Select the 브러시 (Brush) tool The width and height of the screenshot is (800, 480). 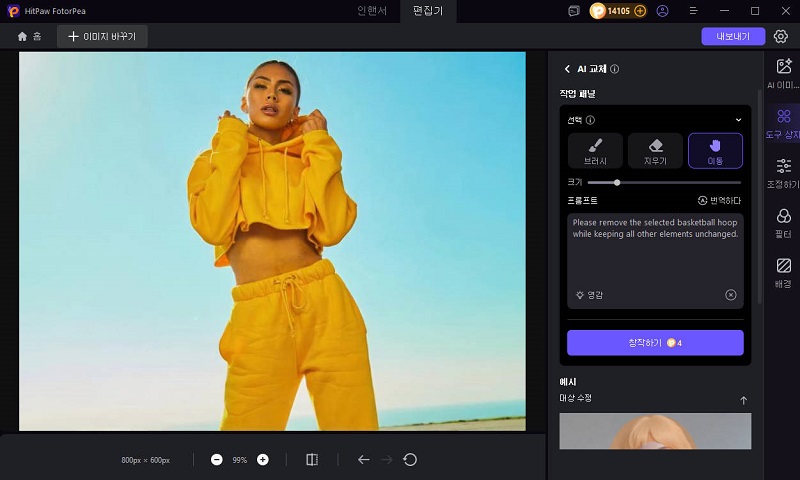595,150
